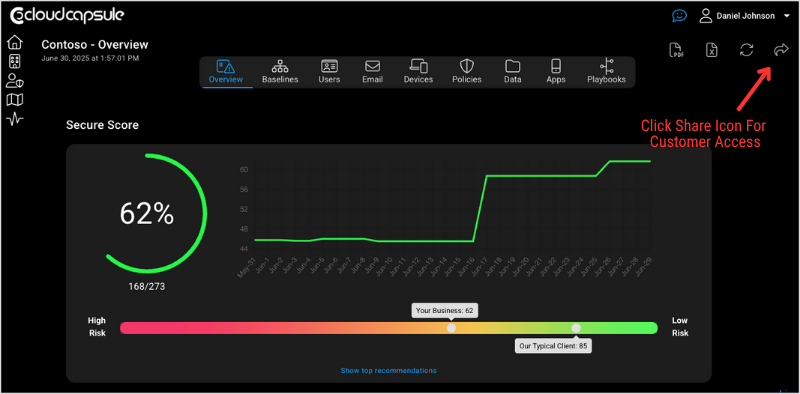The height and width of the screenshot is (394, 800).
Task: Open the Apps tab
Action: click(556, 72)
